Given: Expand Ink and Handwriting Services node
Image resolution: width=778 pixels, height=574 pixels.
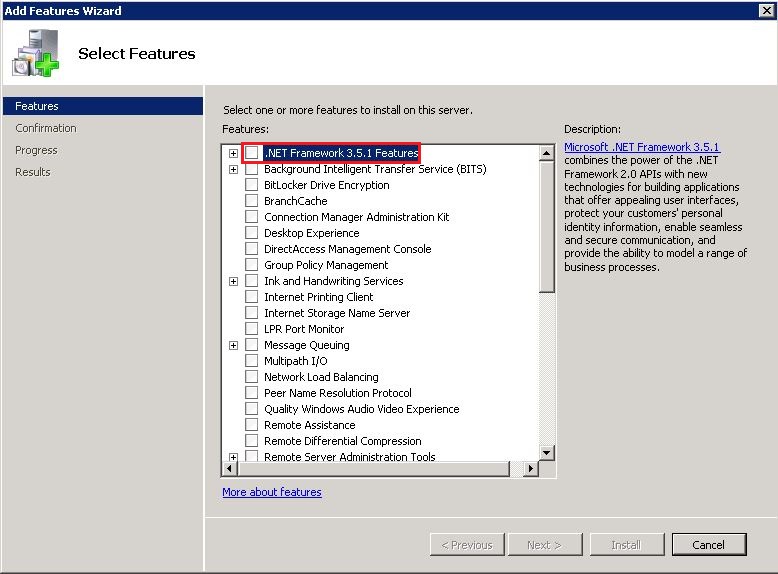Looking at the screenshot, I should coord(233,281).
